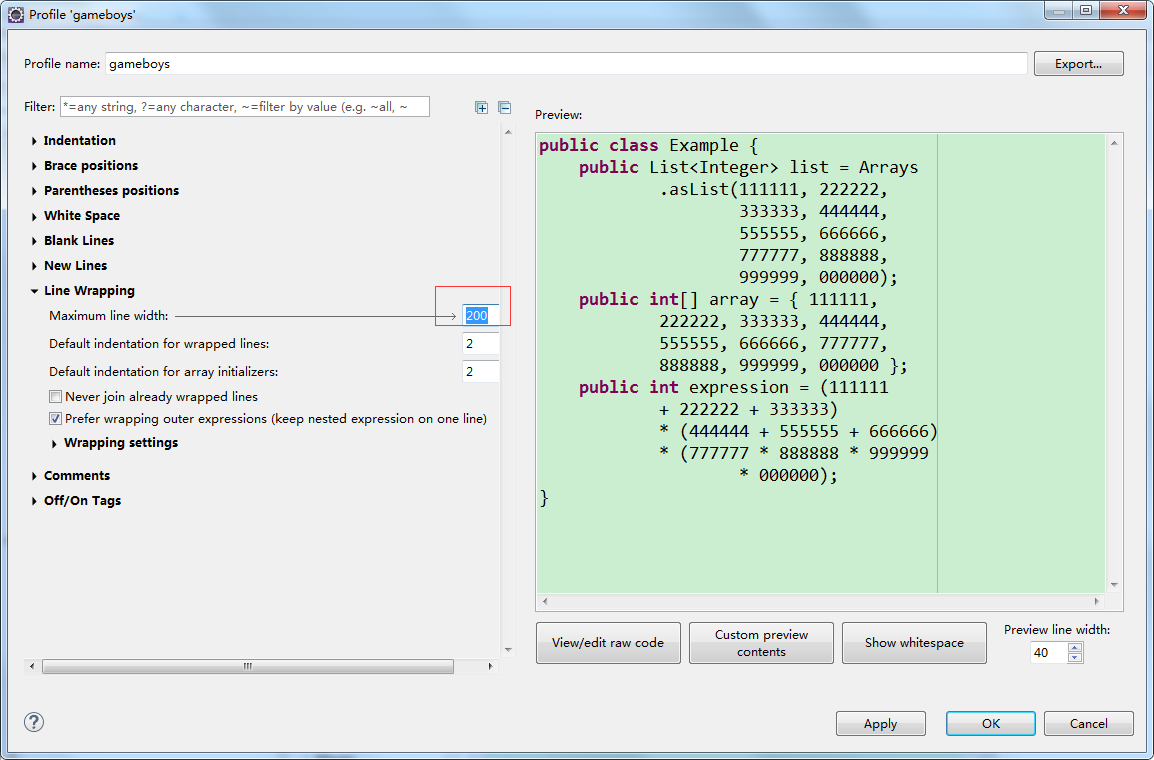Click the settings tree horizontal scrollbar thumb
This screenshot has height=760, width=1154.
click(248, 667)
